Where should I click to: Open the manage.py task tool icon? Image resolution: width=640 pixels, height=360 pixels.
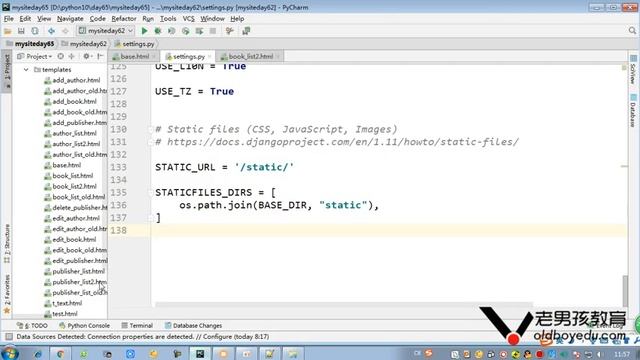pyautogui.click(x=229, y=31)
